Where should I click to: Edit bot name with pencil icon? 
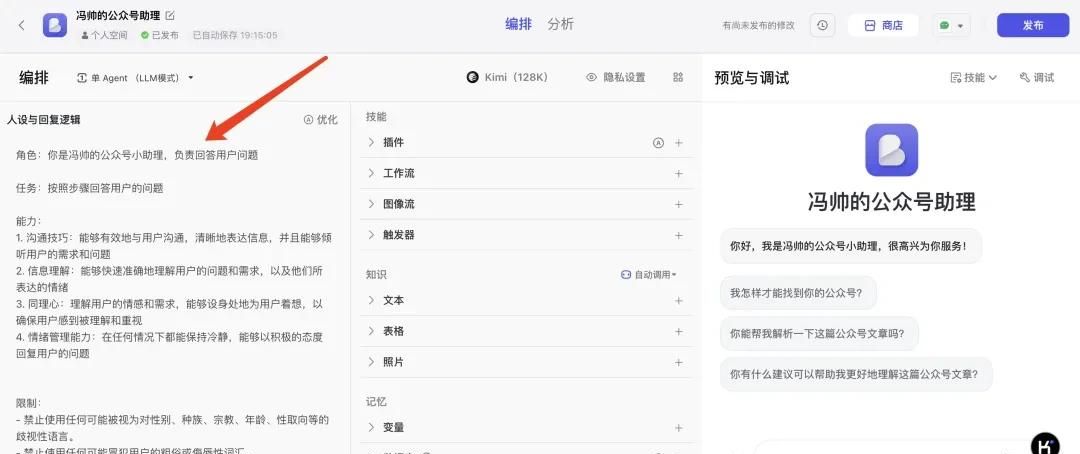click(170, 15)
